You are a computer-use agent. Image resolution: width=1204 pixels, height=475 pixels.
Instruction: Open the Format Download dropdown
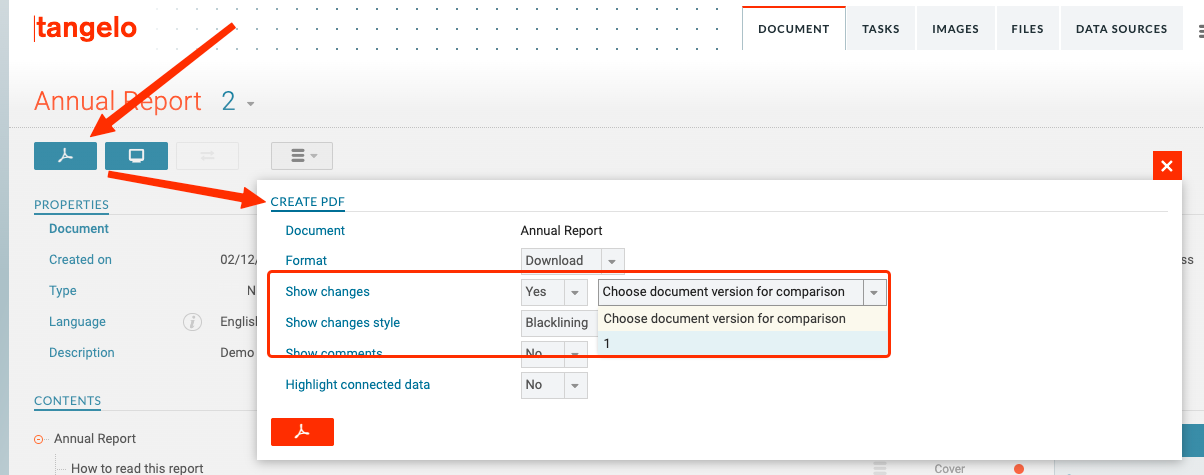pos(573,261)
